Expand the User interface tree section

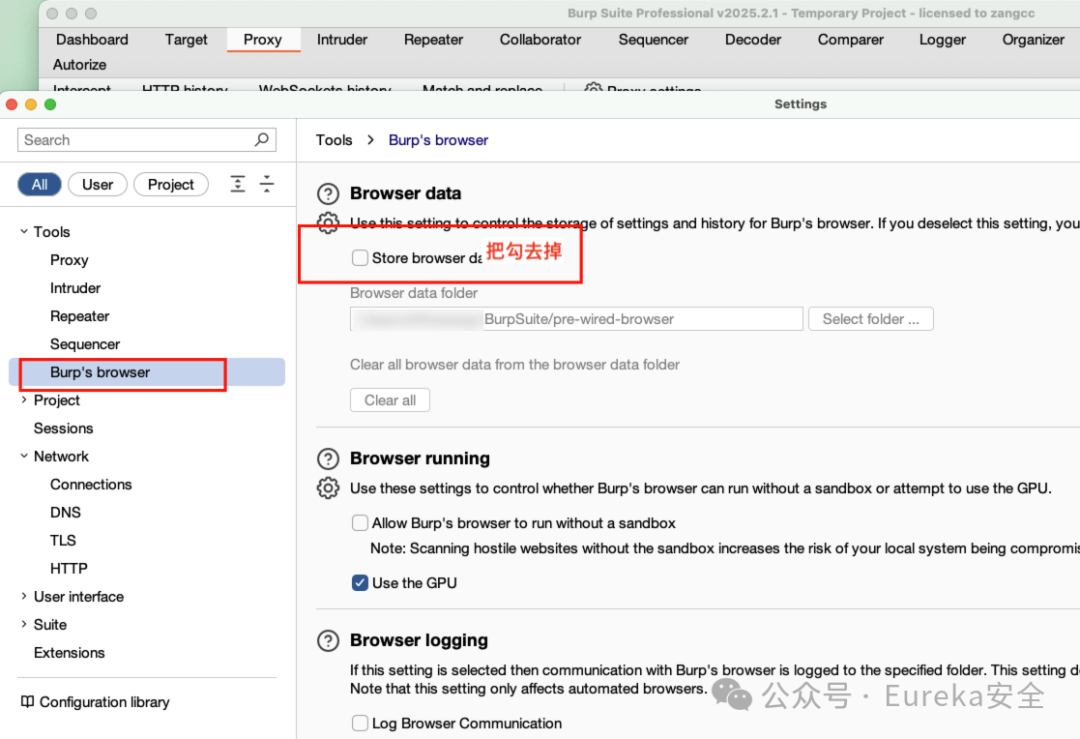[24, 596]
